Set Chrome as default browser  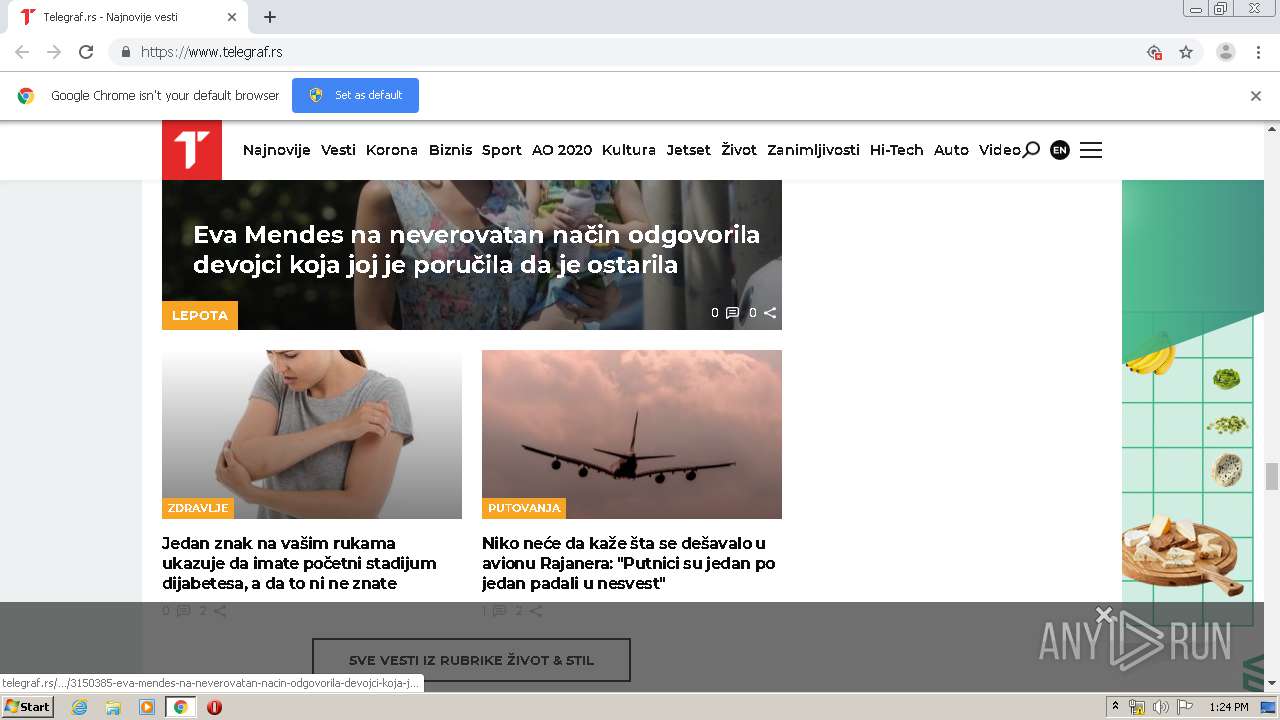[355, 95]
